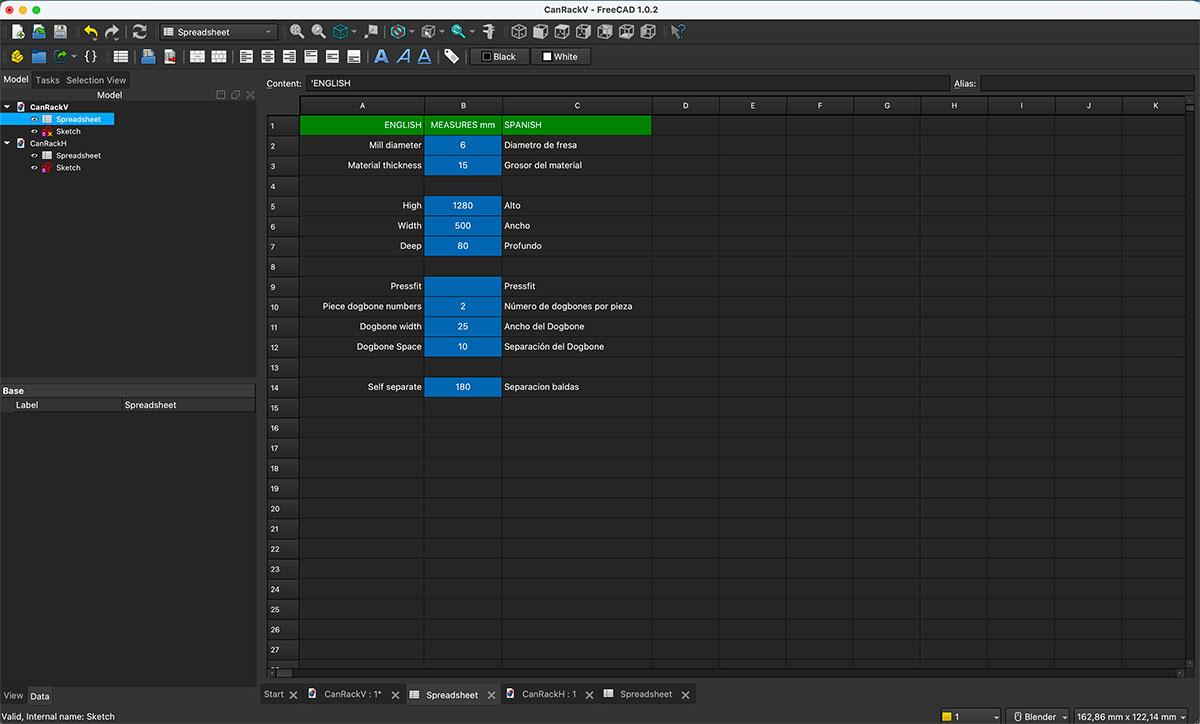Click the blue Create Group folder icon

coord(39,57)
